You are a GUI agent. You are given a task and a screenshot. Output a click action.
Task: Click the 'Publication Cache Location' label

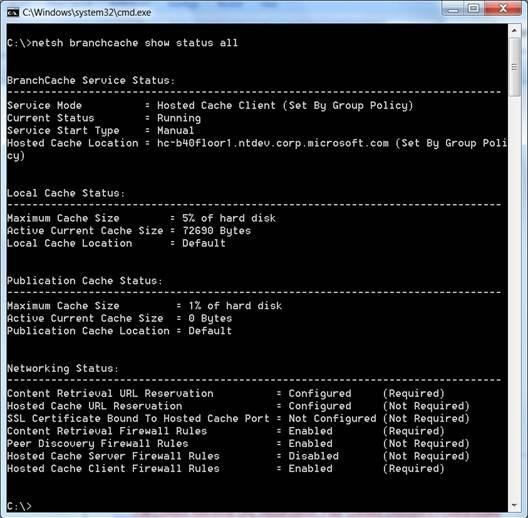pyautogui.click(x=88, y=331)
